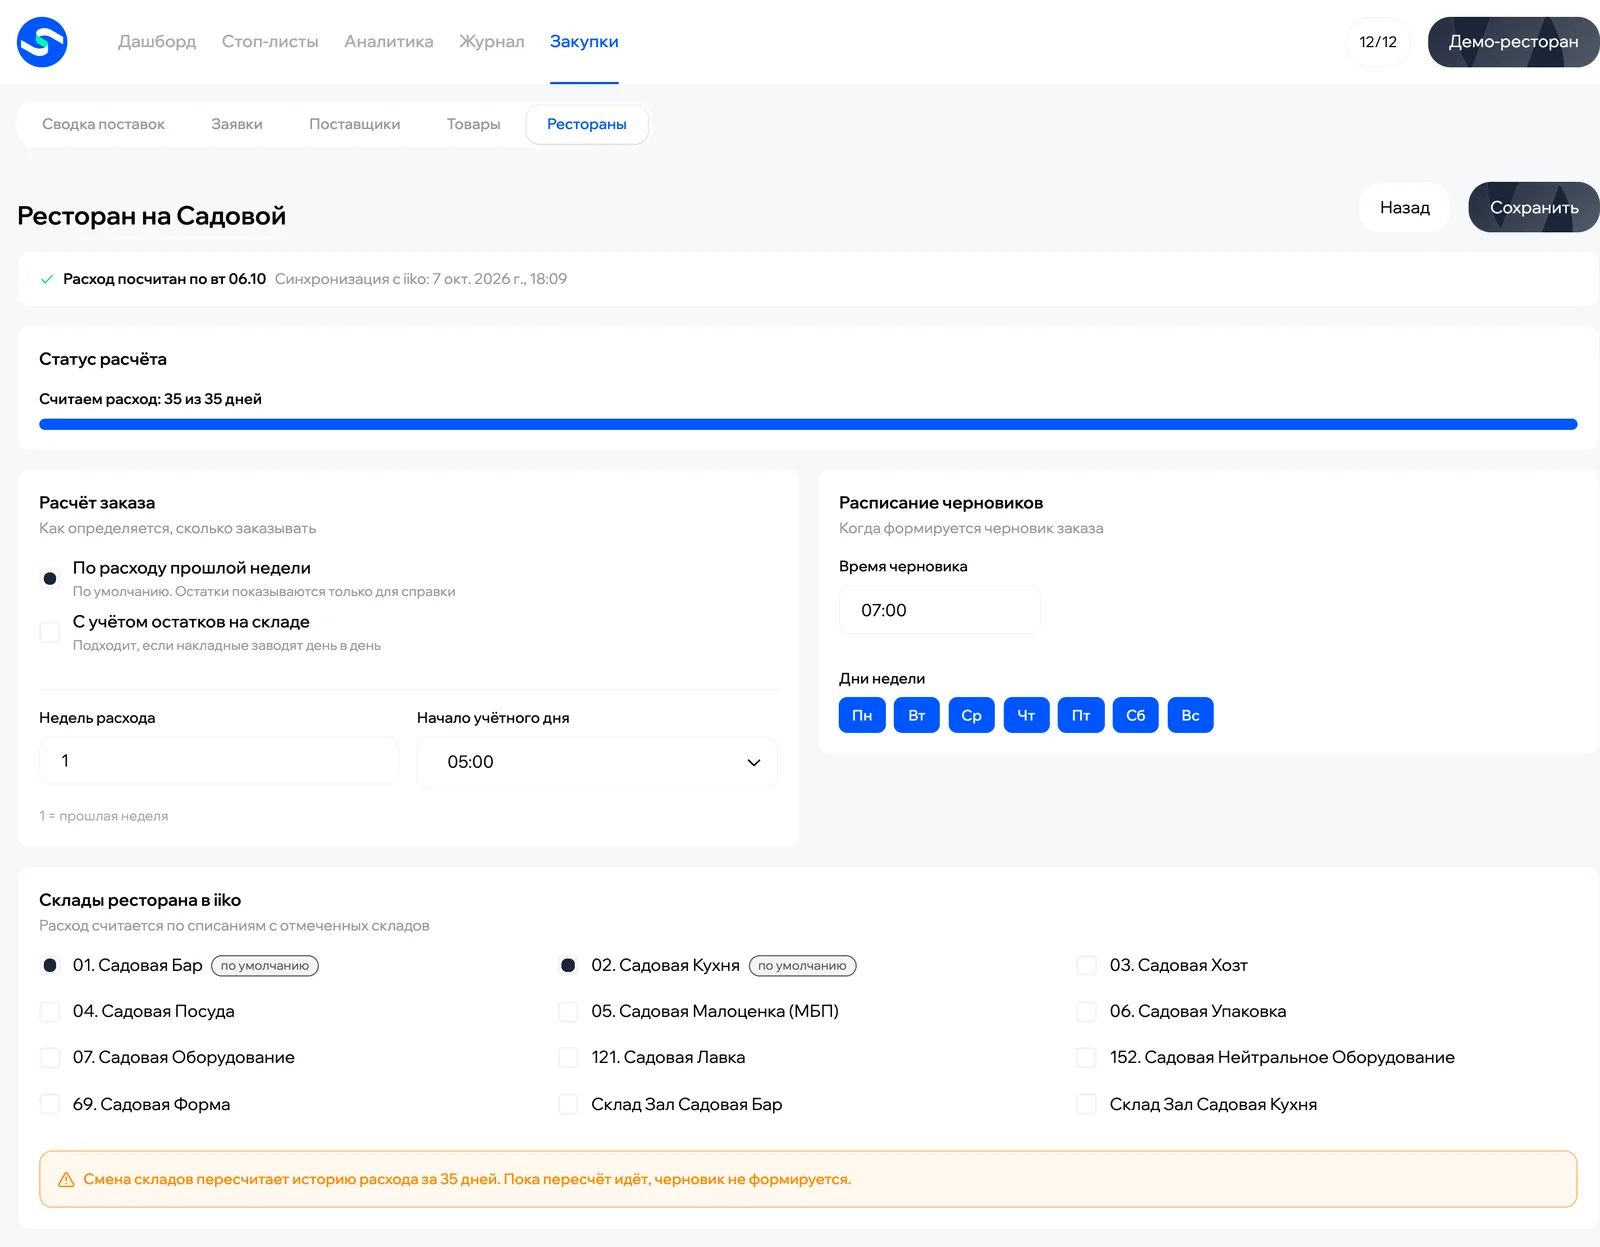Screen dimensions: 1600x1247
Task: Open 'Начало учётного дня' 05:00 dropdown
Action: pyautogui.click(x=597, y=762)
